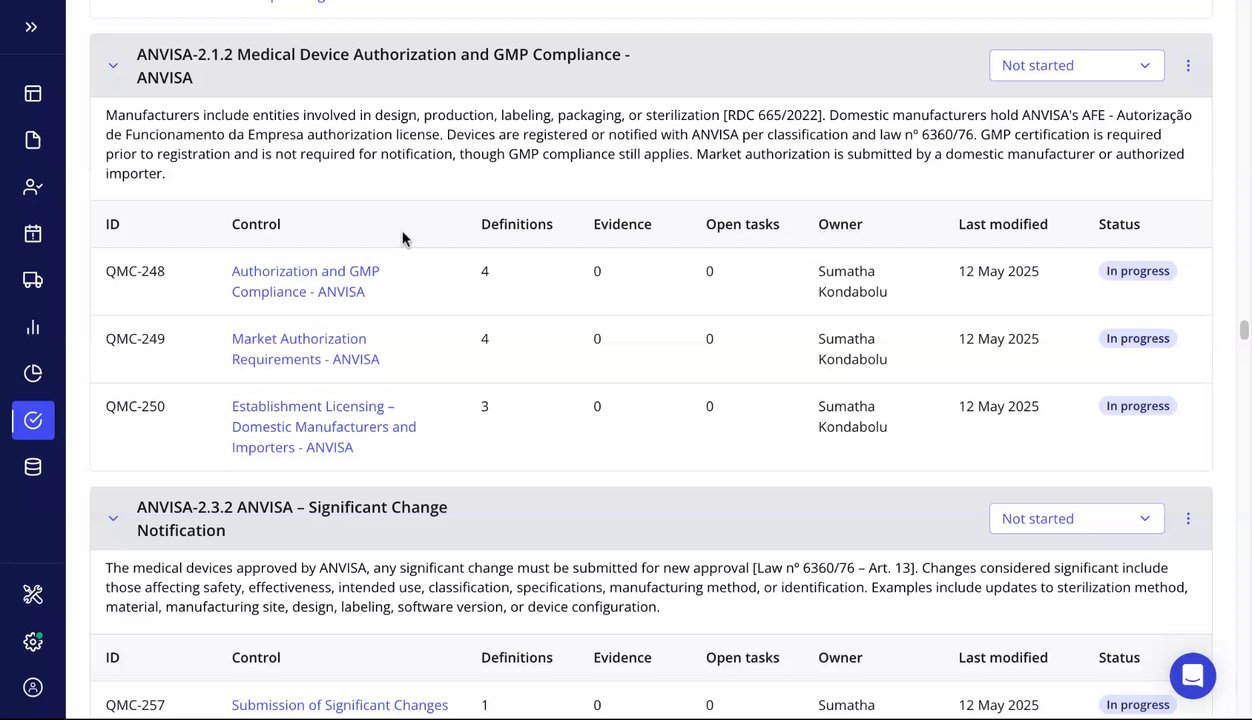Open status dropdown for ANVISA-2.3.2 section
This screenshot has height=720, width=1252.
coord(1076,518)
